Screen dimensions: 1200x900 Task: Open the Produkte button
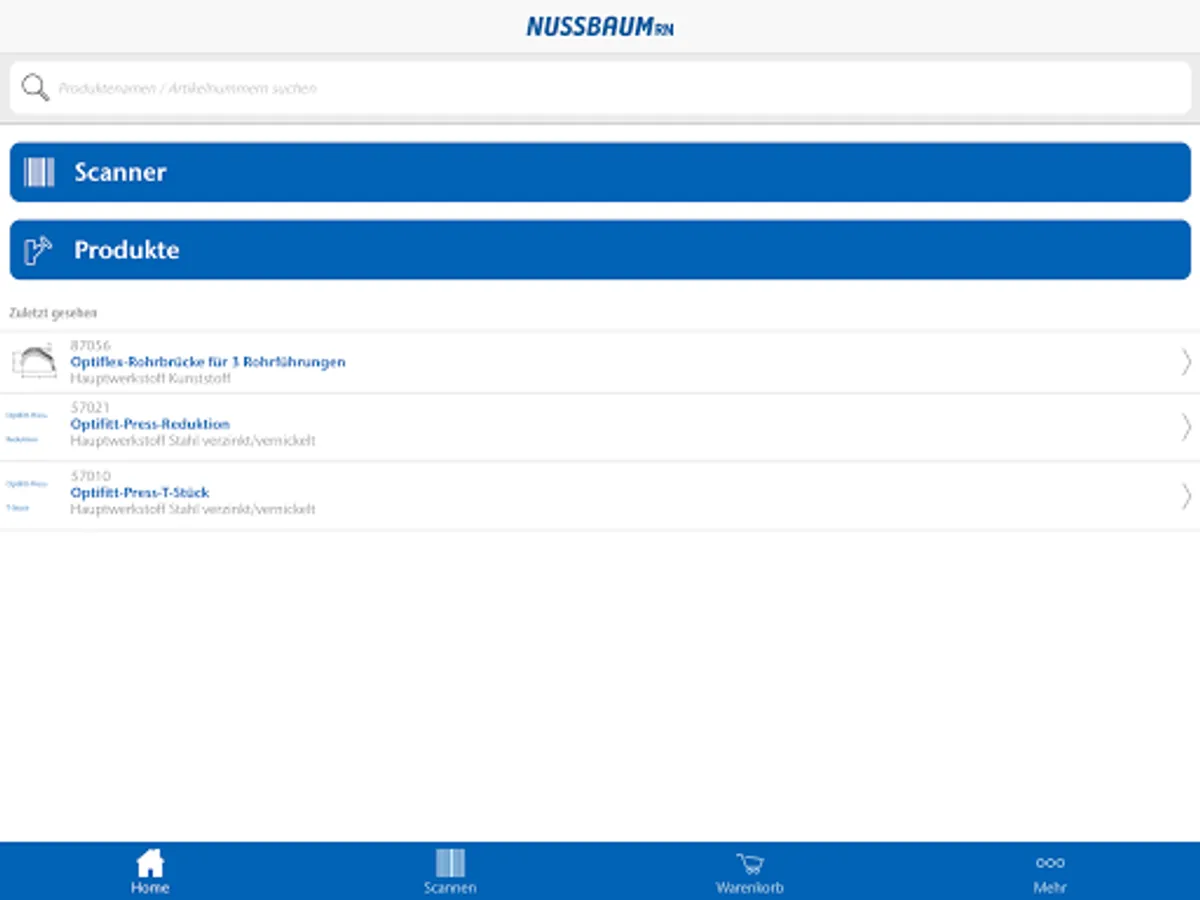click(600, 250)
